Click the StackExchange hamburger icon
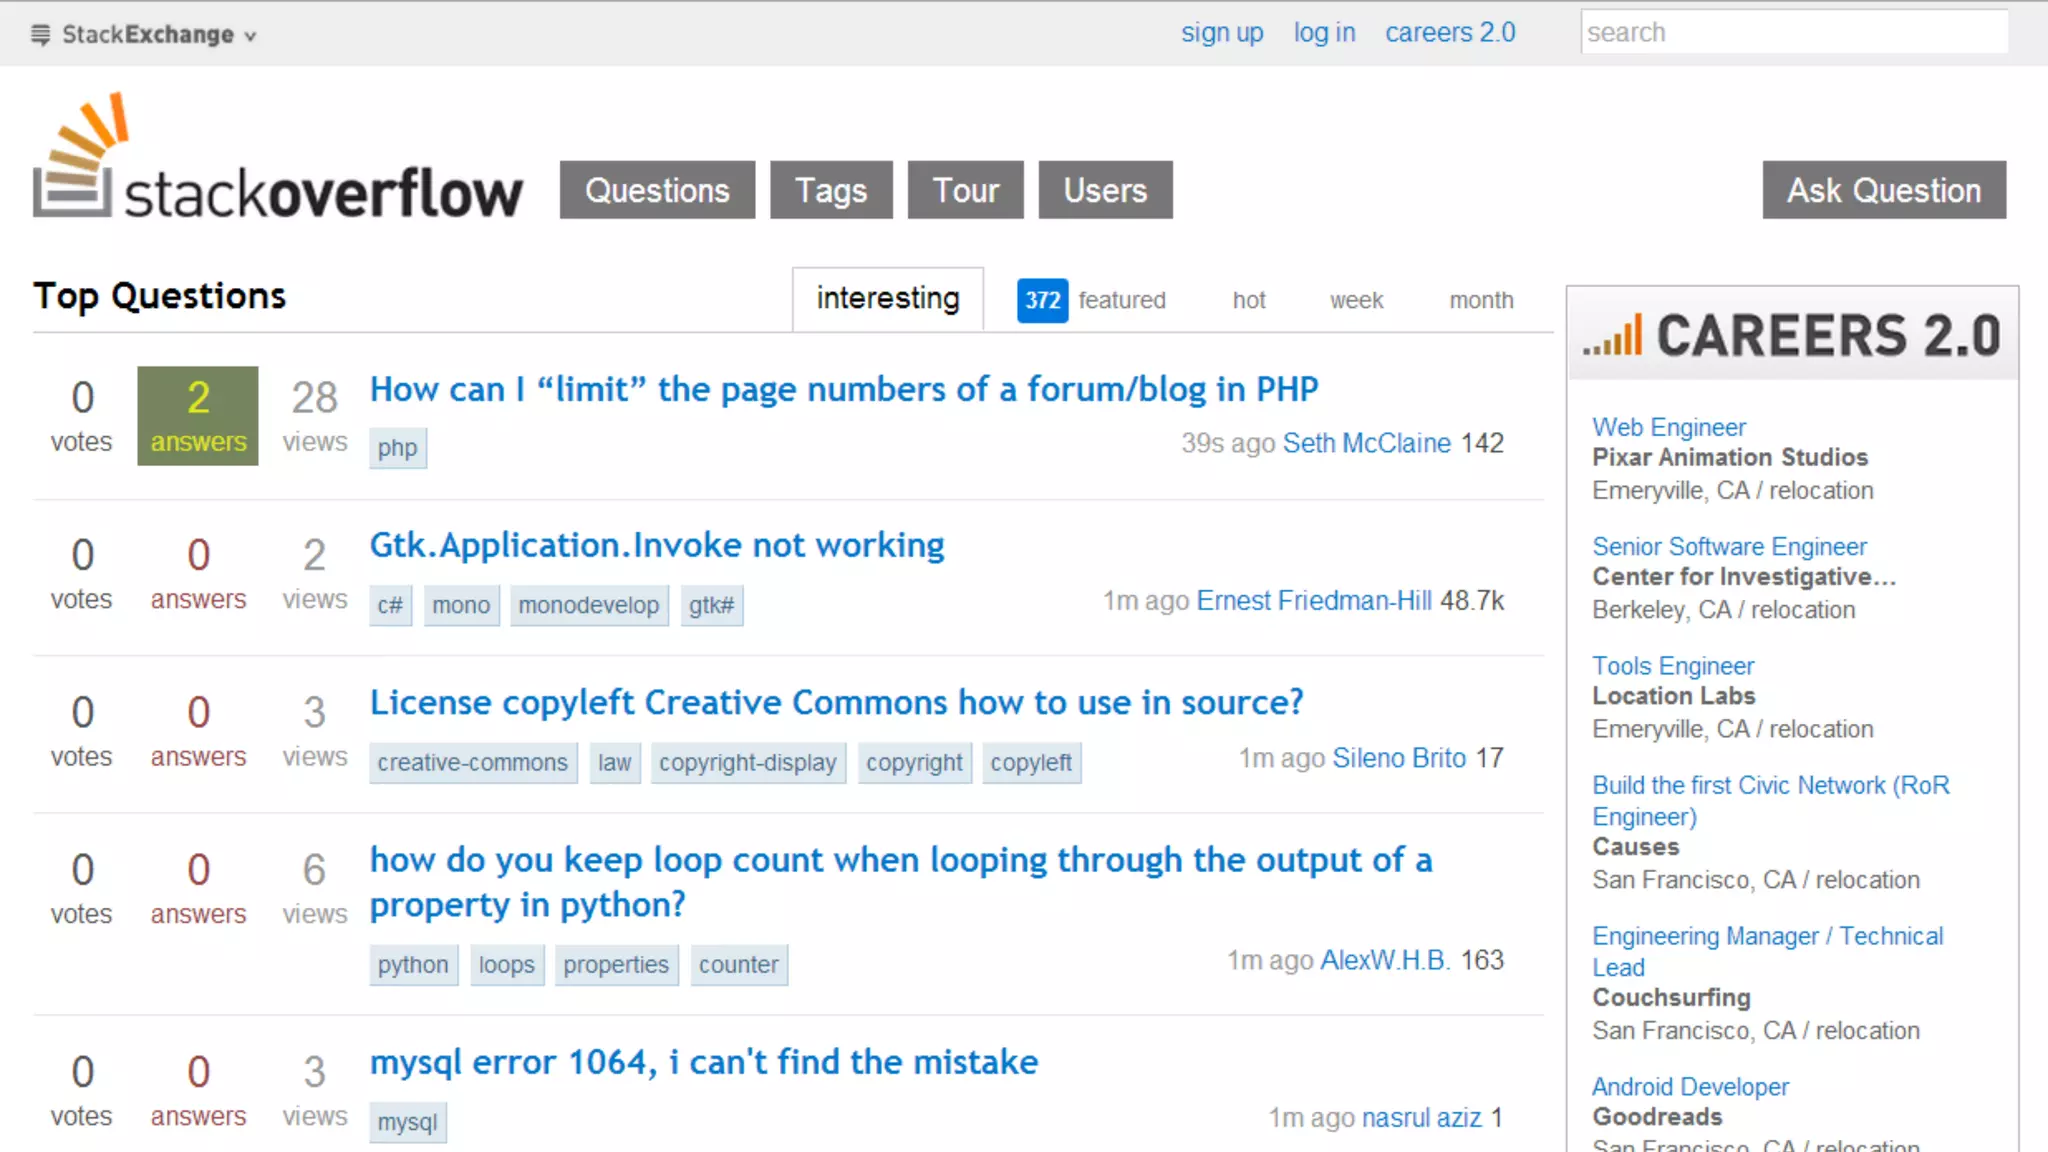The height and width of the screenshot is (1152, 2048). pos(40,35)
